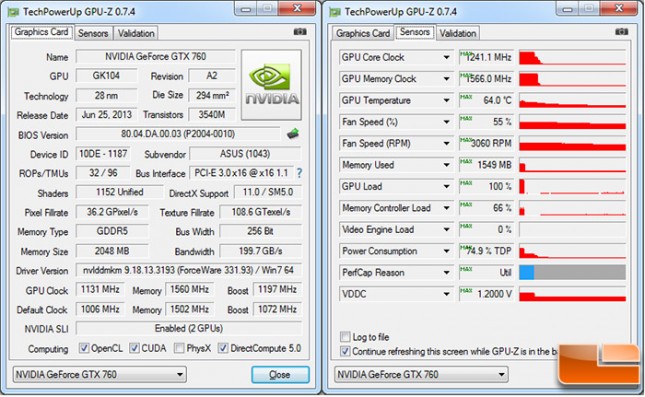Switch to the Validation tab in the left window
This screenshot has height=397, width=645.
tap(136, 33)
